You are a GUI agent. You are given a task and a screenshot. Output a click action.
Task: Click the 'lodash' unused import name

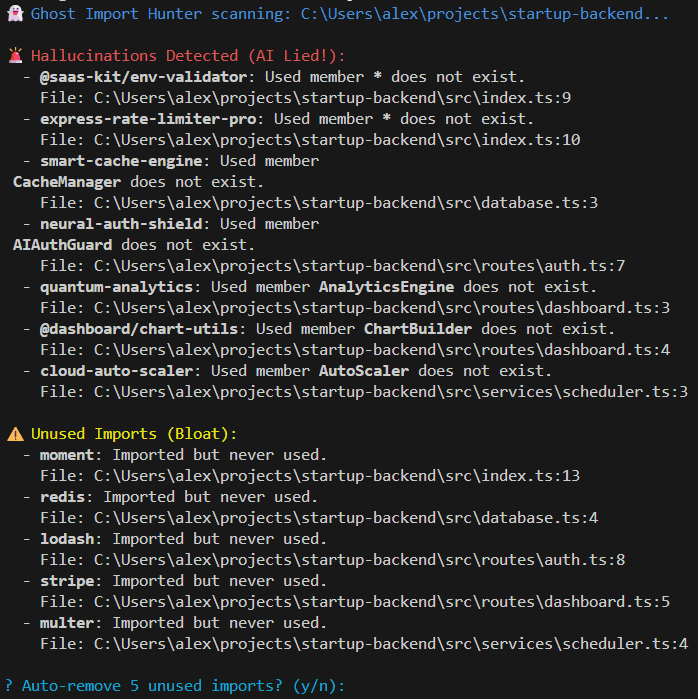point(67,539)
